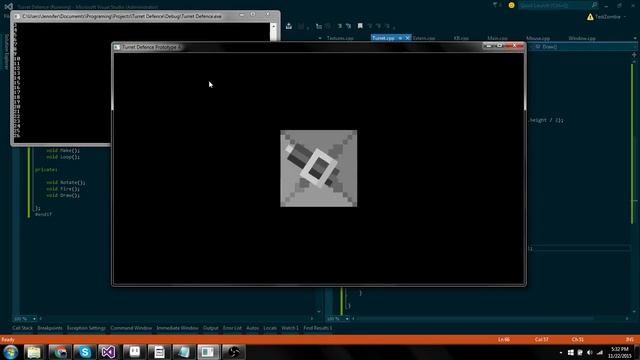Switch to the running game window taskbar icon
Image resolution: width=640 pixels, height=360 pixels.
(208, 352)
